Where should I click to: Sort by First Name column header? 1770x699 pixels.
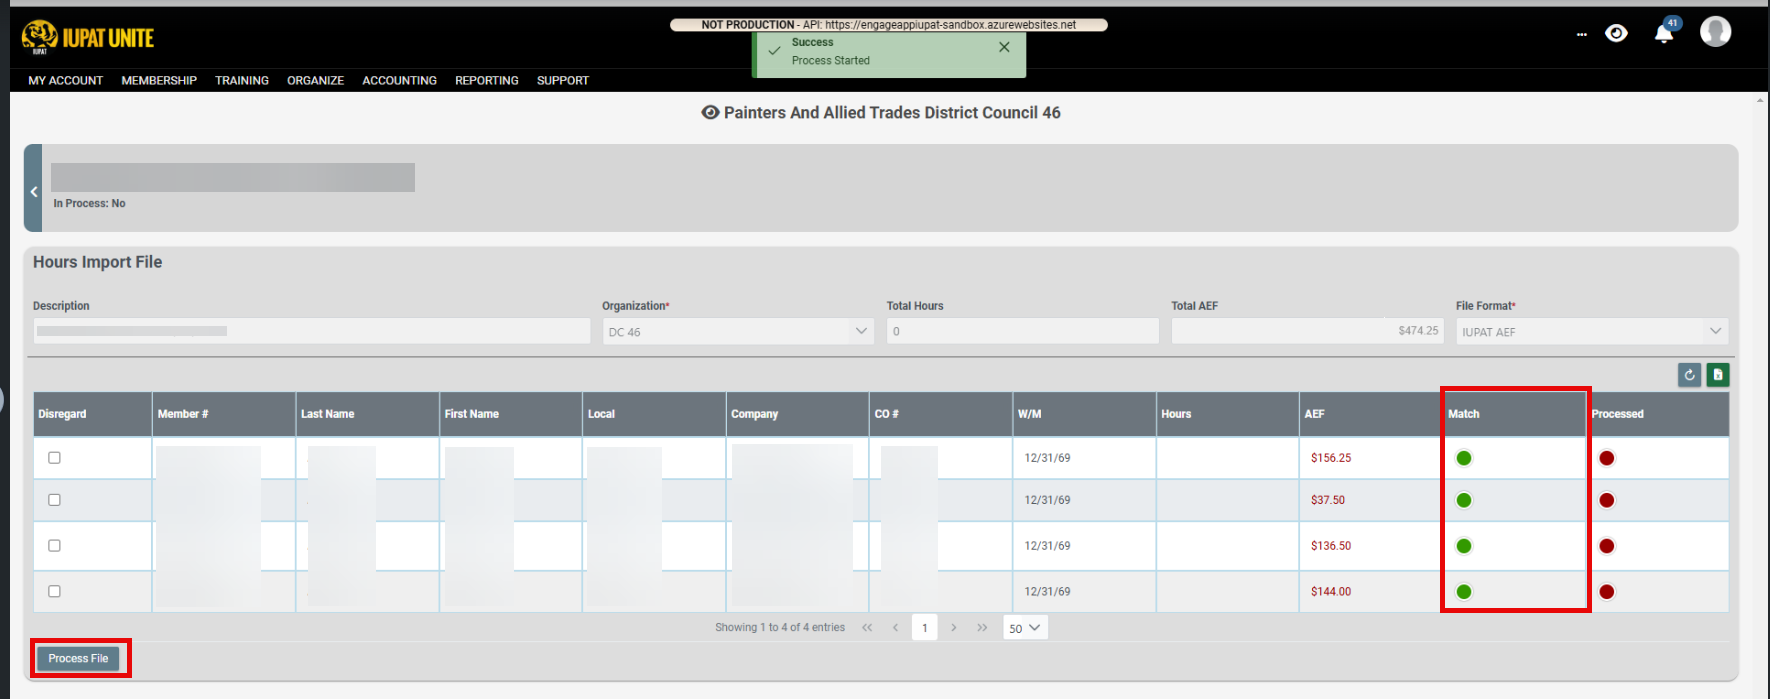point(510,414)
